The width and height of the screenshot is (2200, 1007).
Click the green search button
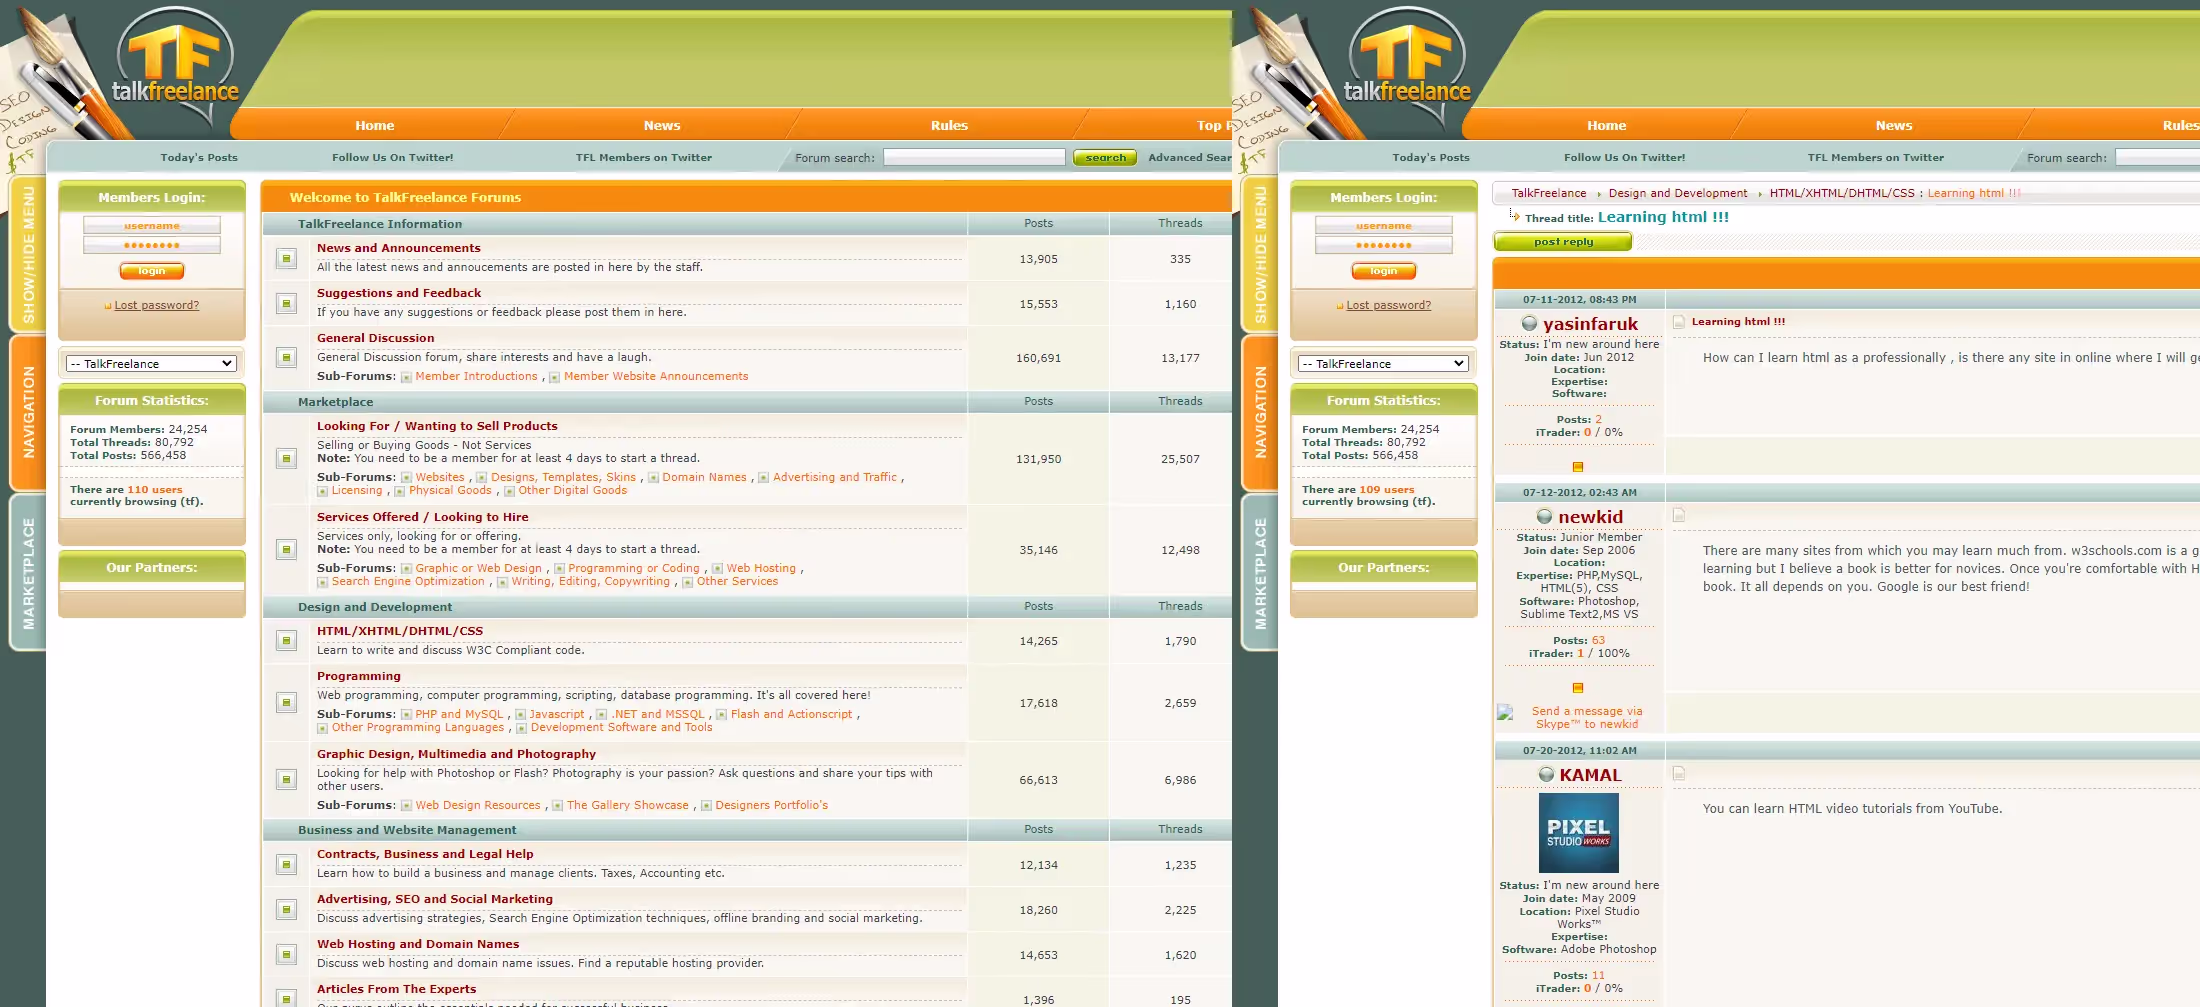(1105, 157)
